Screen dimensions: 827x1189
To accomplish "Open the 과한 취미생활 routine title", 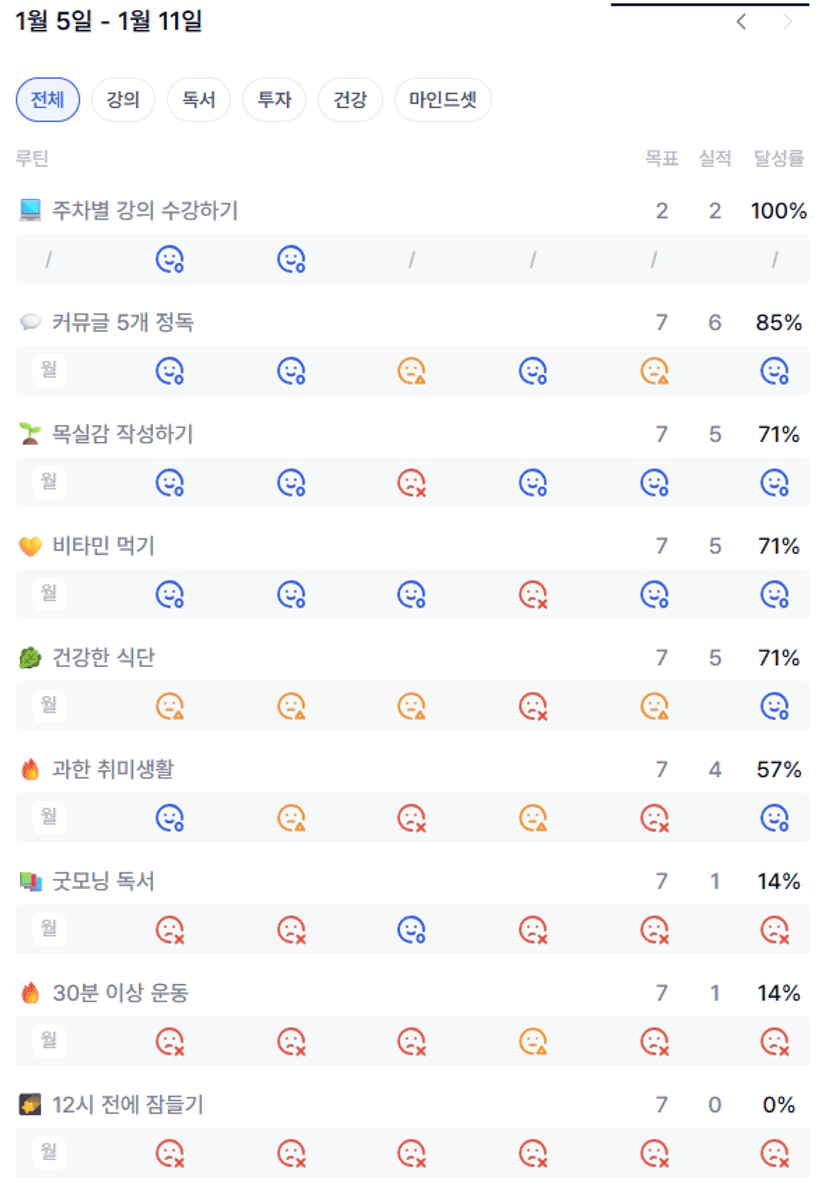I will pos(113,770).
